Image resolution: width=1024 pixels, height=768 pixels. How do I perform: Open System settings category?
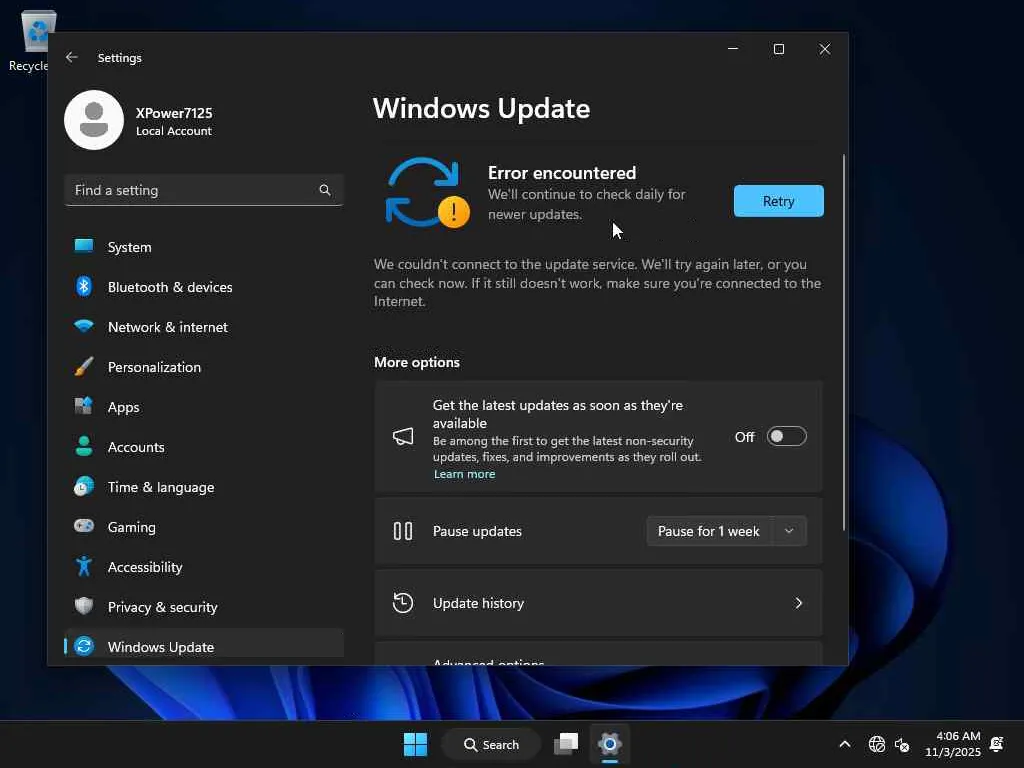(204, 247)
